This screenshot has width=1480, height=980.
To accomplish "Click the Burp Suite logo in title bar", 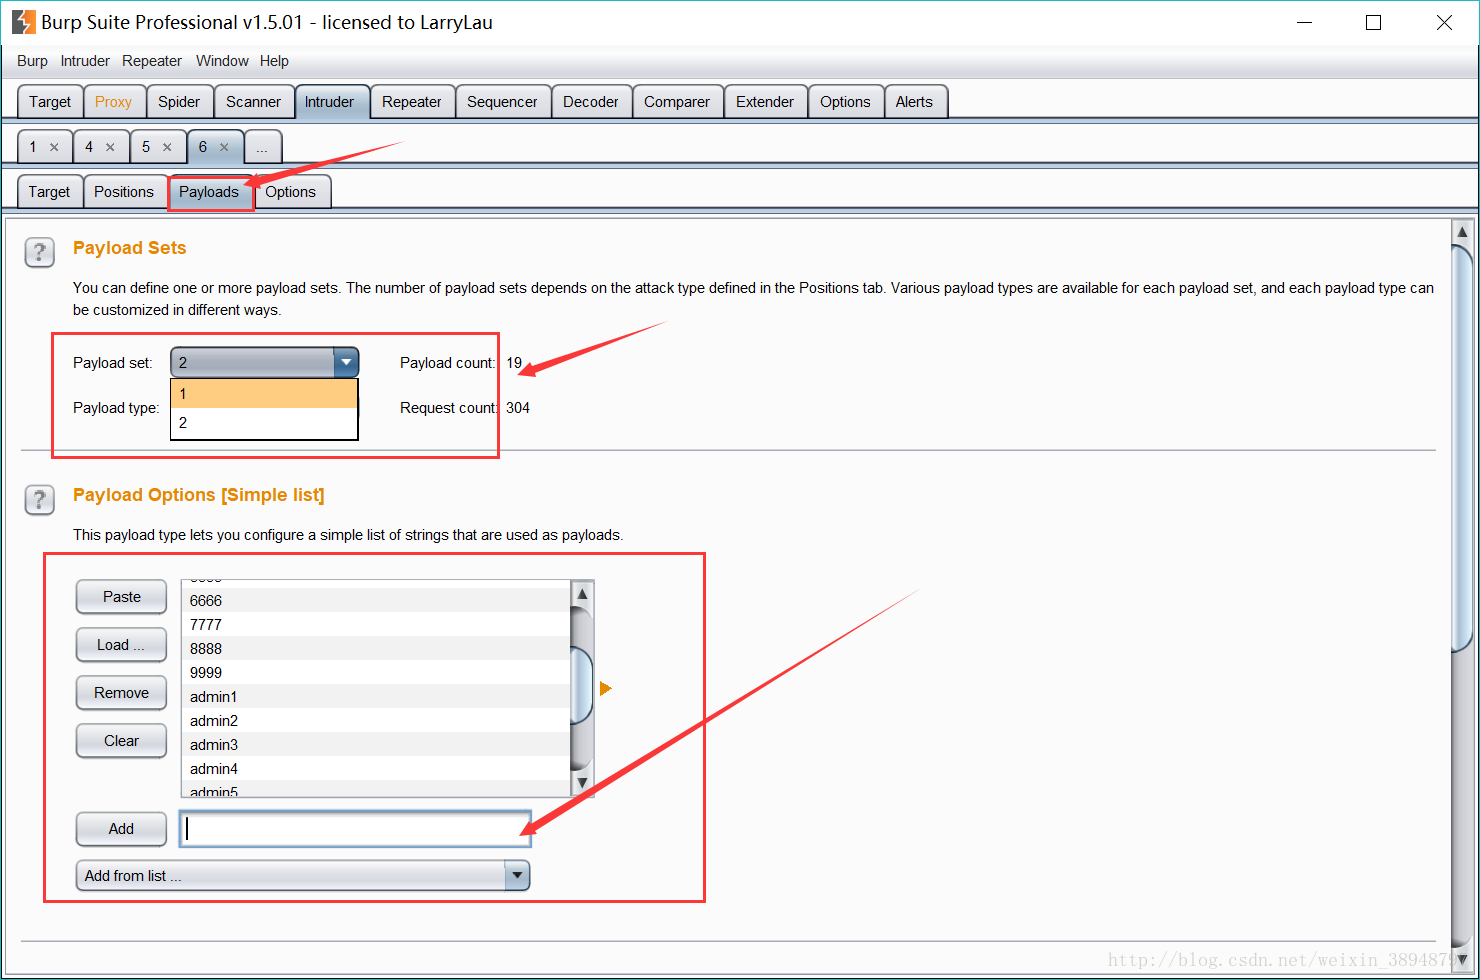I will point(23,22).
